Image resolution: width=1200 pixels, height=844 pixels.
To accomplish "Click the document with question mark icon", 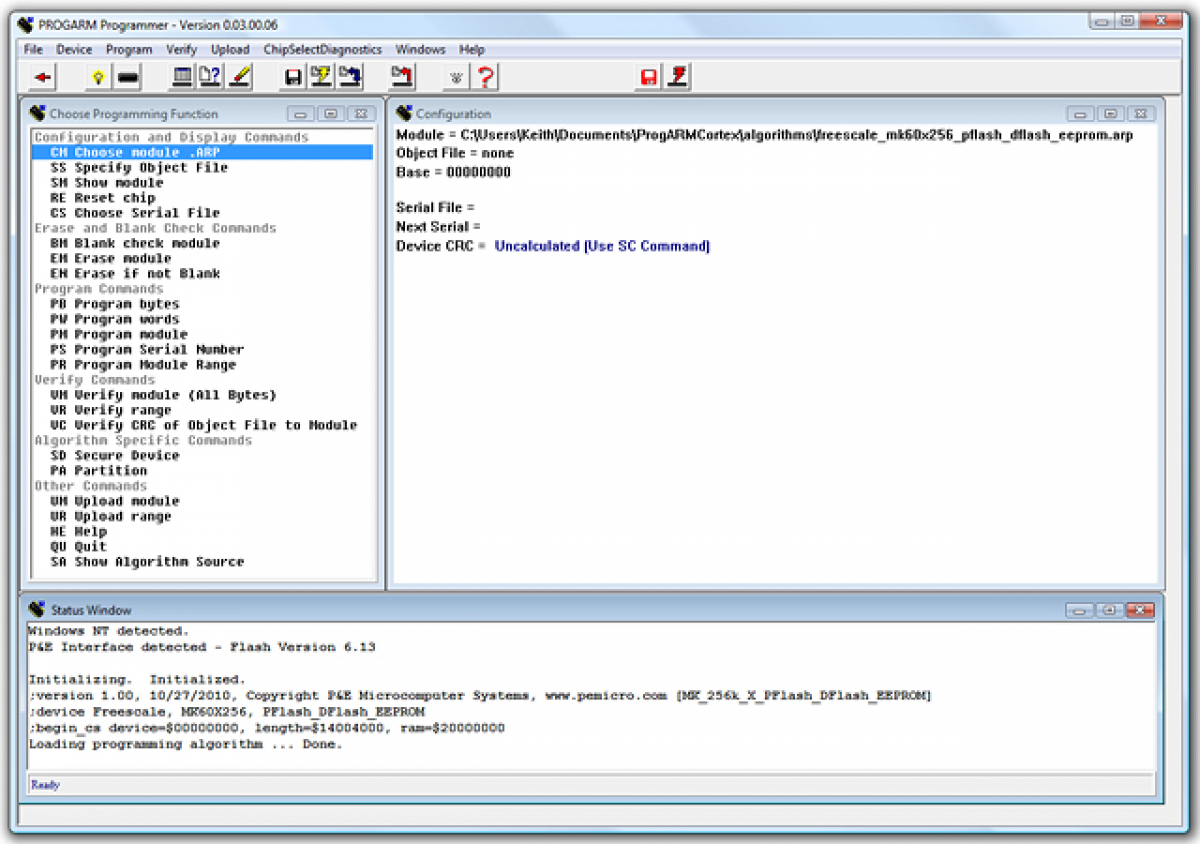I will (210, 77).
